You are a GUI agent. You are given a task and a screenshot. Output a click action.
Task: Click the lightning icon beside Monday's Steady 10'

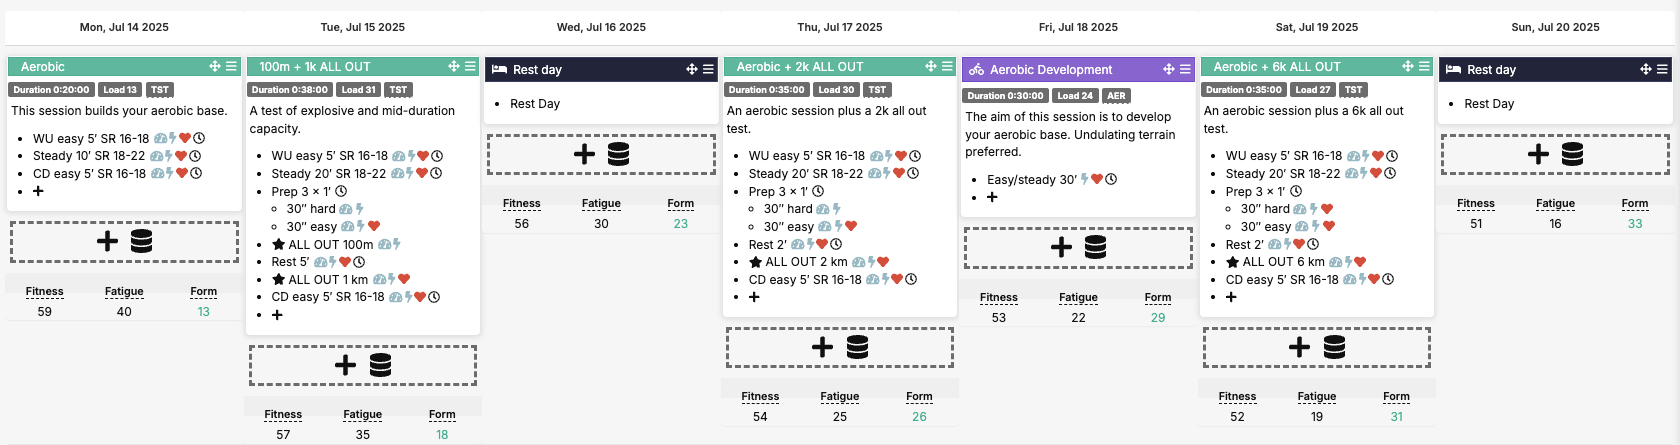point(168,156)
